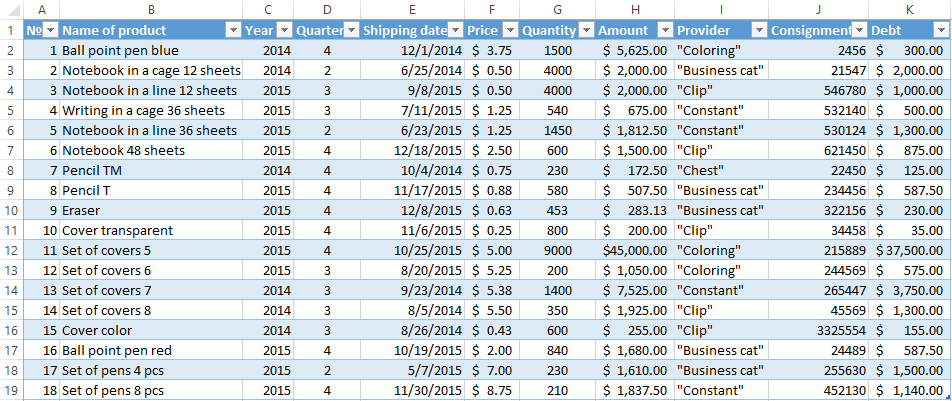Select row 19 using its row header
952x401 pixels.
(x=11, y=390)
